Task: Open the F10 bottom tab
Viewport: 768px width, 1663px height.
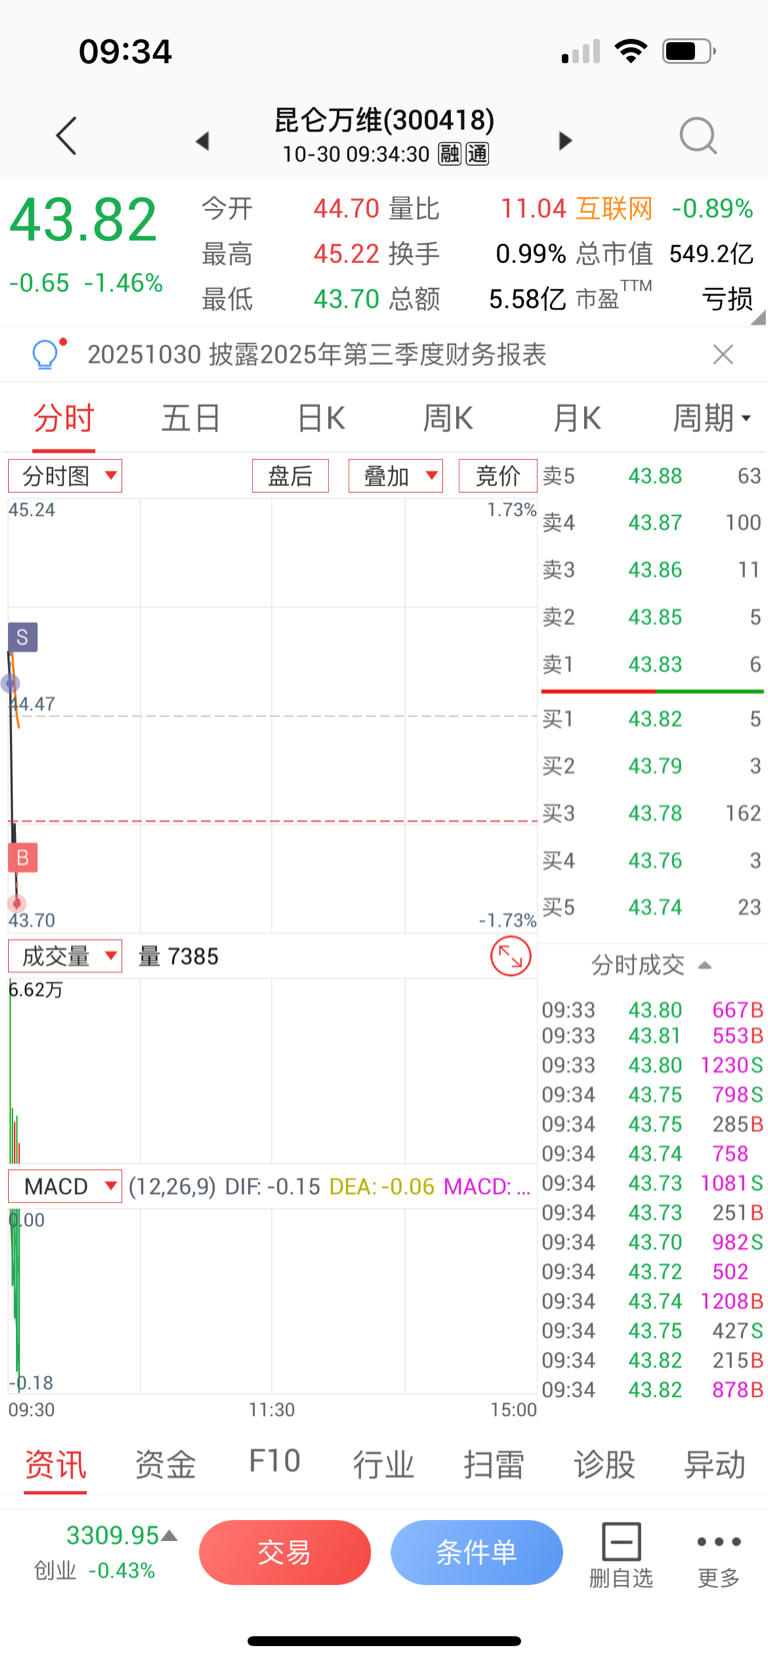Action: (x=275, y=1462)
